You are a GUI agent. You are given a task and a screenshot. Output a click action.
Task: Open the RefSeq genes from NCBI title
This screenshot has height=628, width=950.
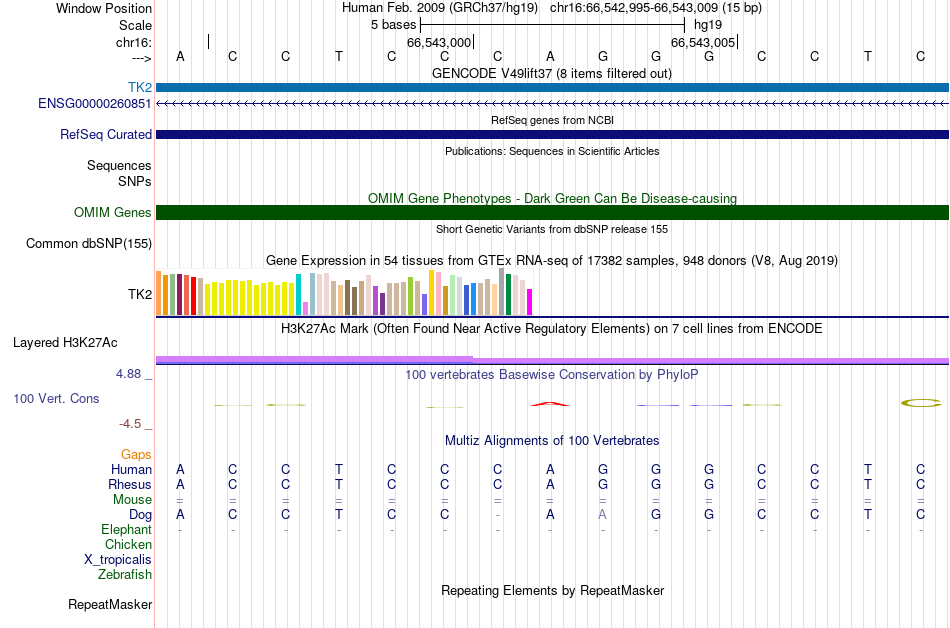coord(552,120)
